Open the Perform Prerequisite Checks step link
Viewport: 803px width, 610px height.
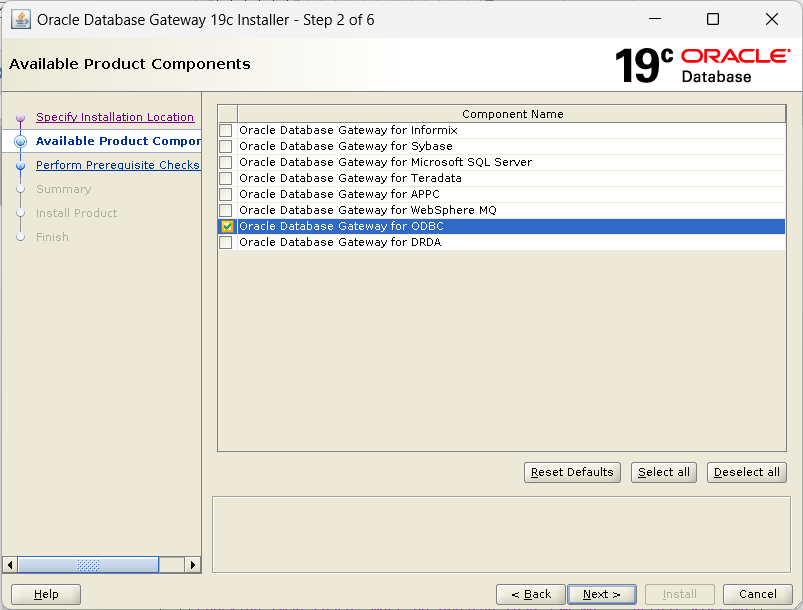pyautogui.click(x=117, y=165)
